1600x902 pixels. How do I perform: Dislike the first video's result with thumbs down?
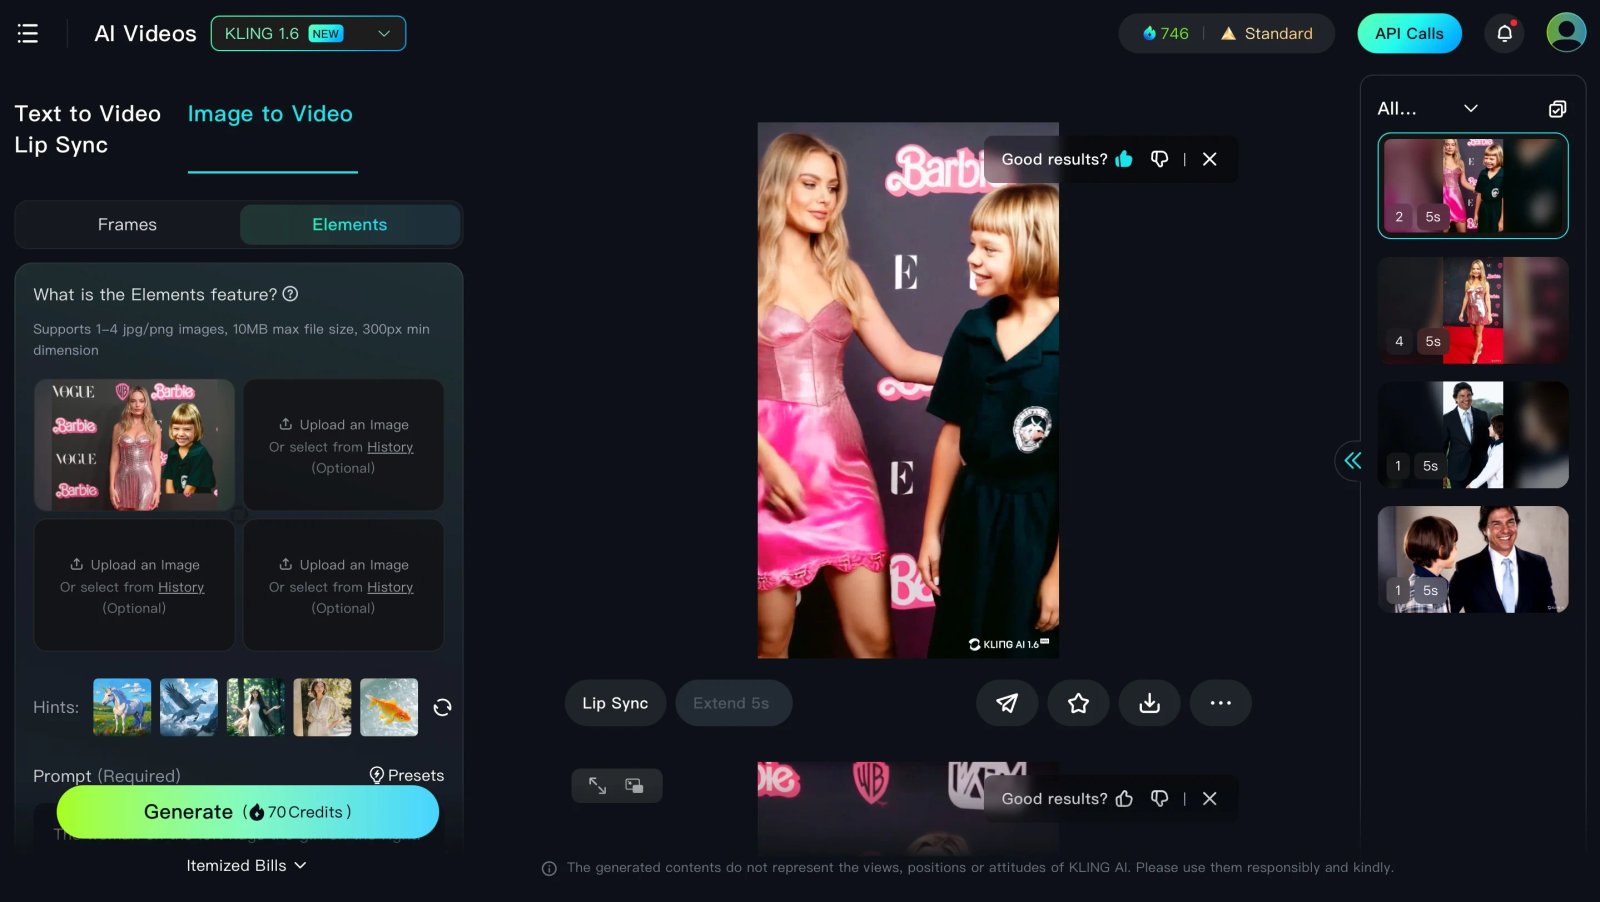pos(1159,159)
